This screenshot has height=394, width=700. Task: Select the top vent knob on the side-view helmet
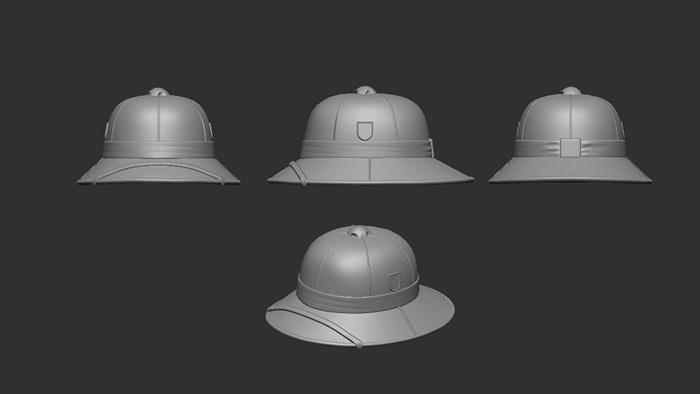click(x=366, y=90)
